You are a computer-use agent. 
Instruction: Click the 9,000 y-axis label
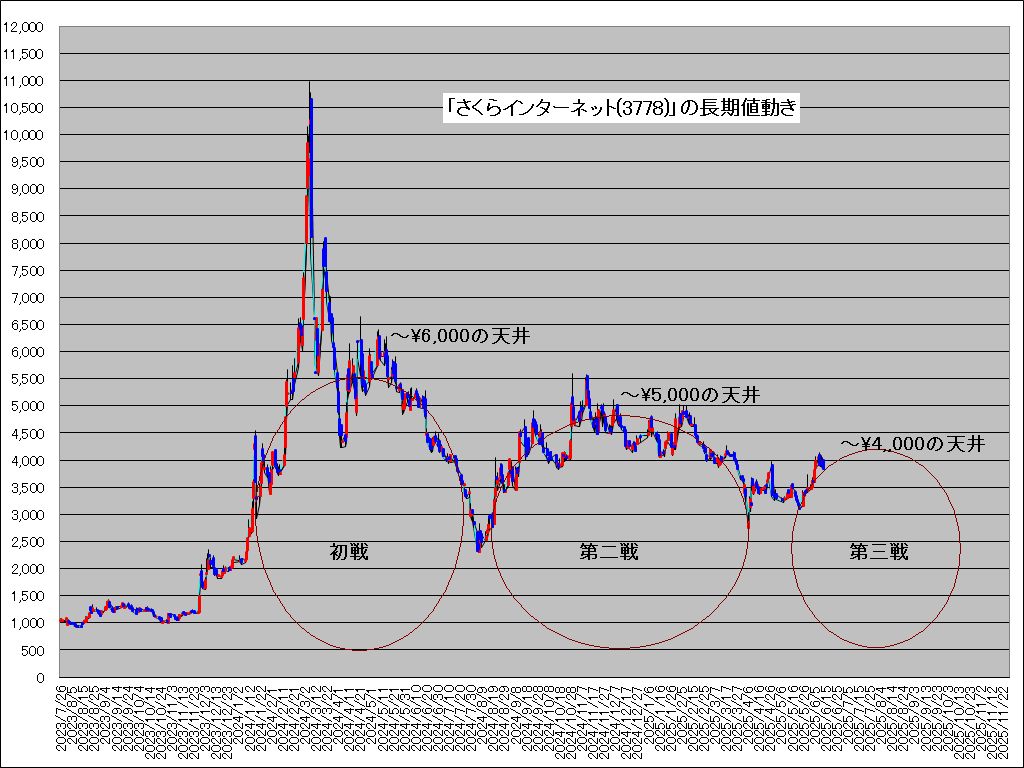[27, 189]
